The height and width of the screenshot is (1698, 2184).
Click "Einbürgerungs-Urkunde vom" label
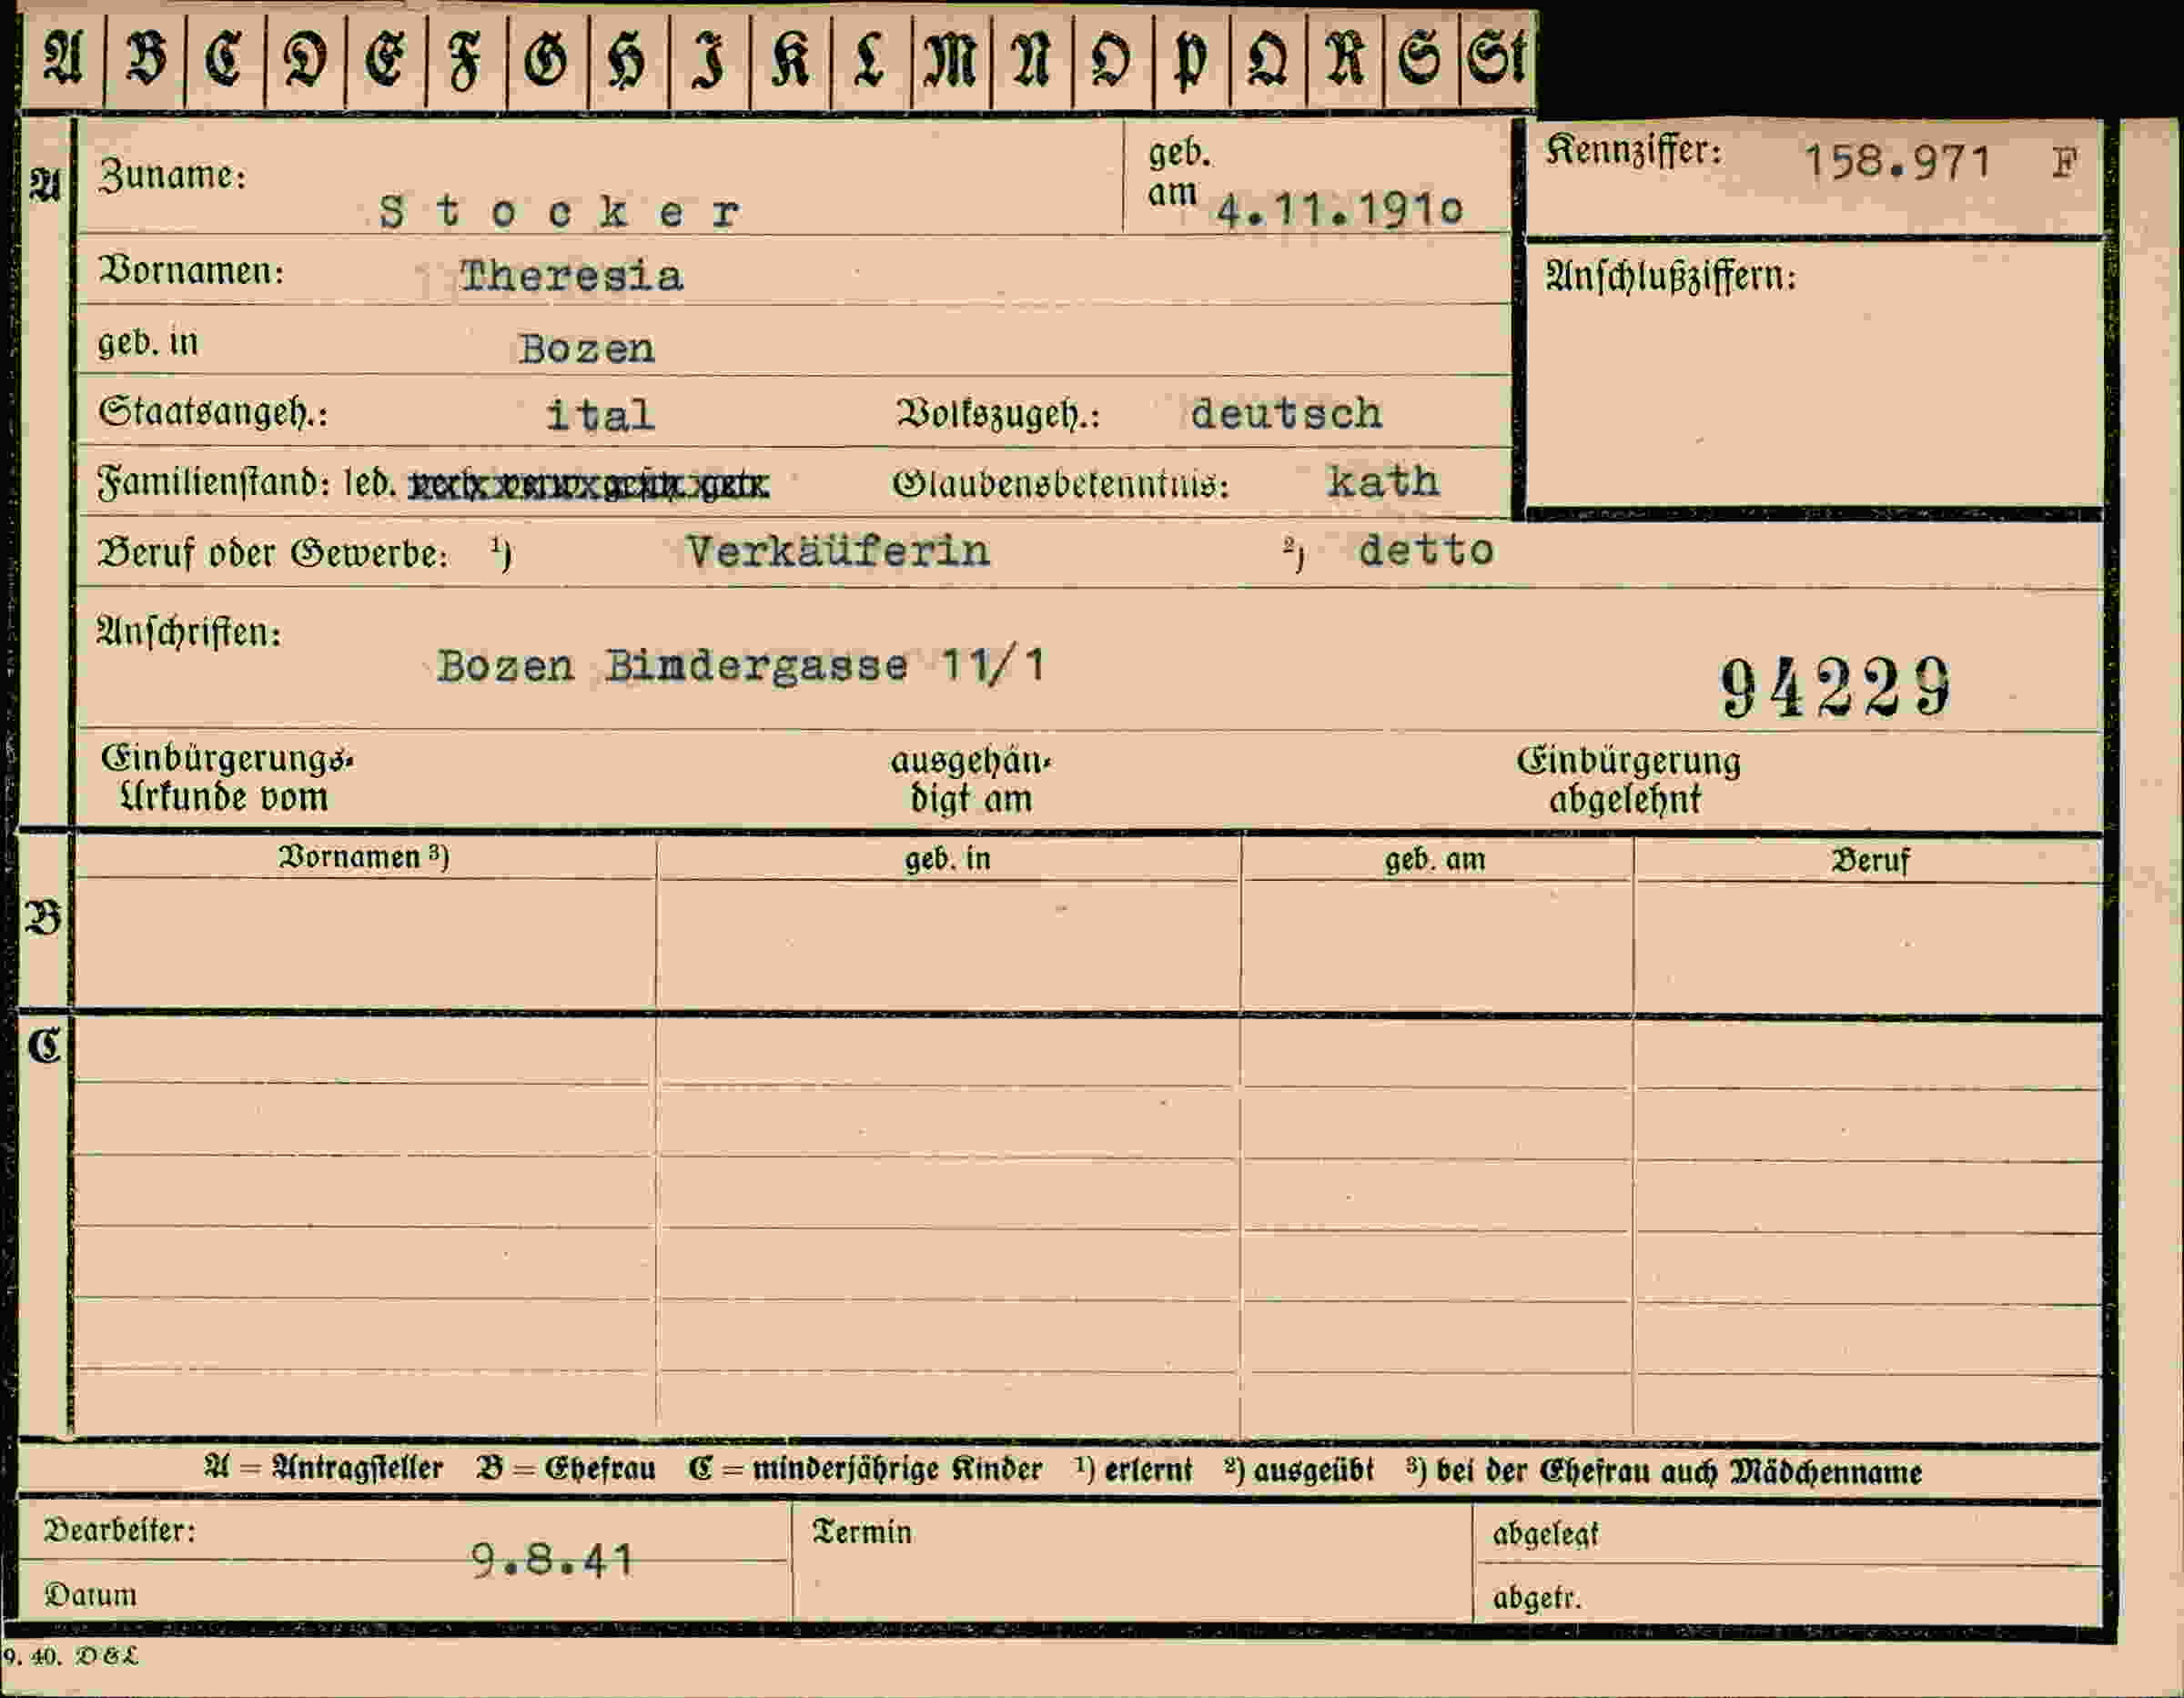227,778
